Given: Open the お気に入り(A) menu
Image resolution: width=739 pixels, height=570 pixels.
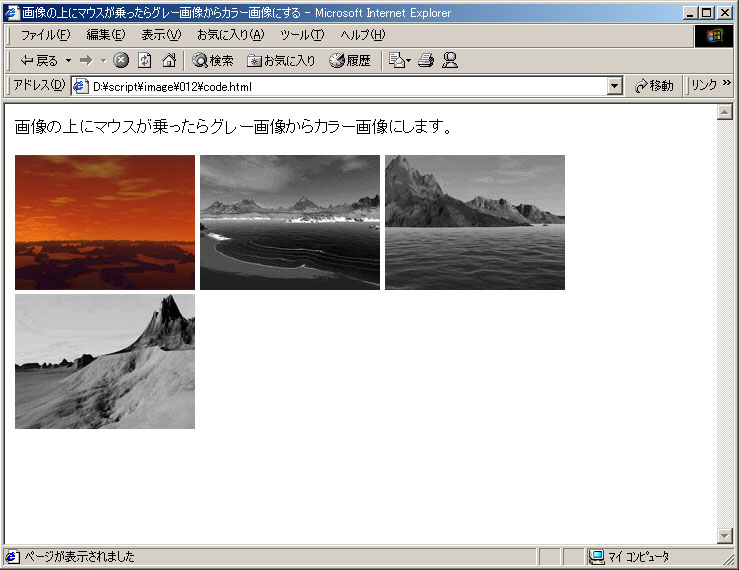Looking at the screenshot, I should click(230, 34).
